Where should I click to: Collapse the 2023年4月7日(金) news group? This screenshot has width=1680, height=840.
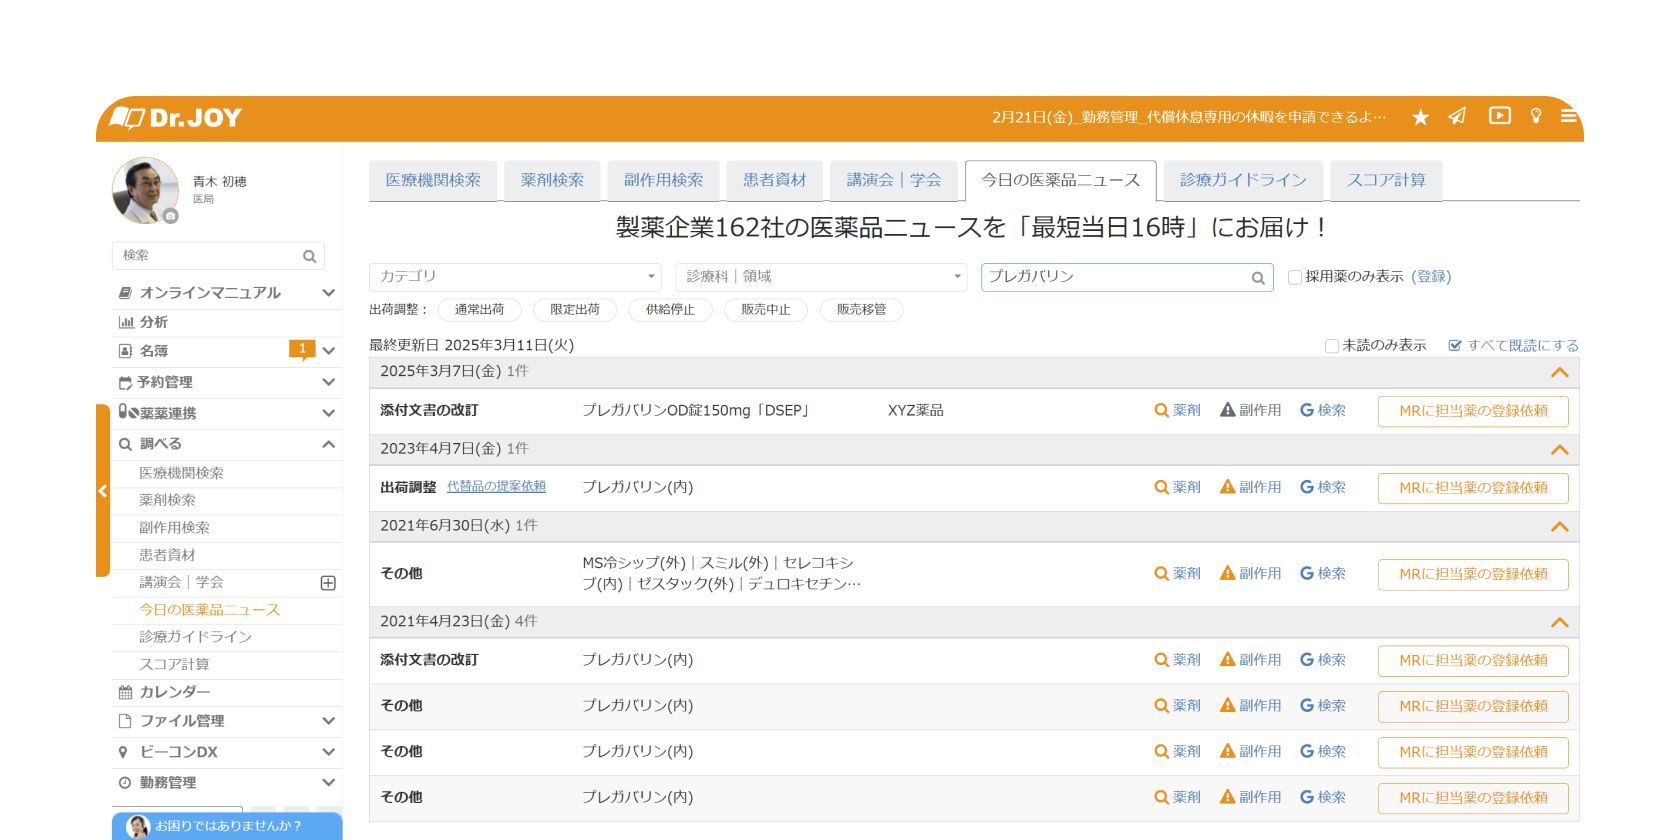point(1559,450)
